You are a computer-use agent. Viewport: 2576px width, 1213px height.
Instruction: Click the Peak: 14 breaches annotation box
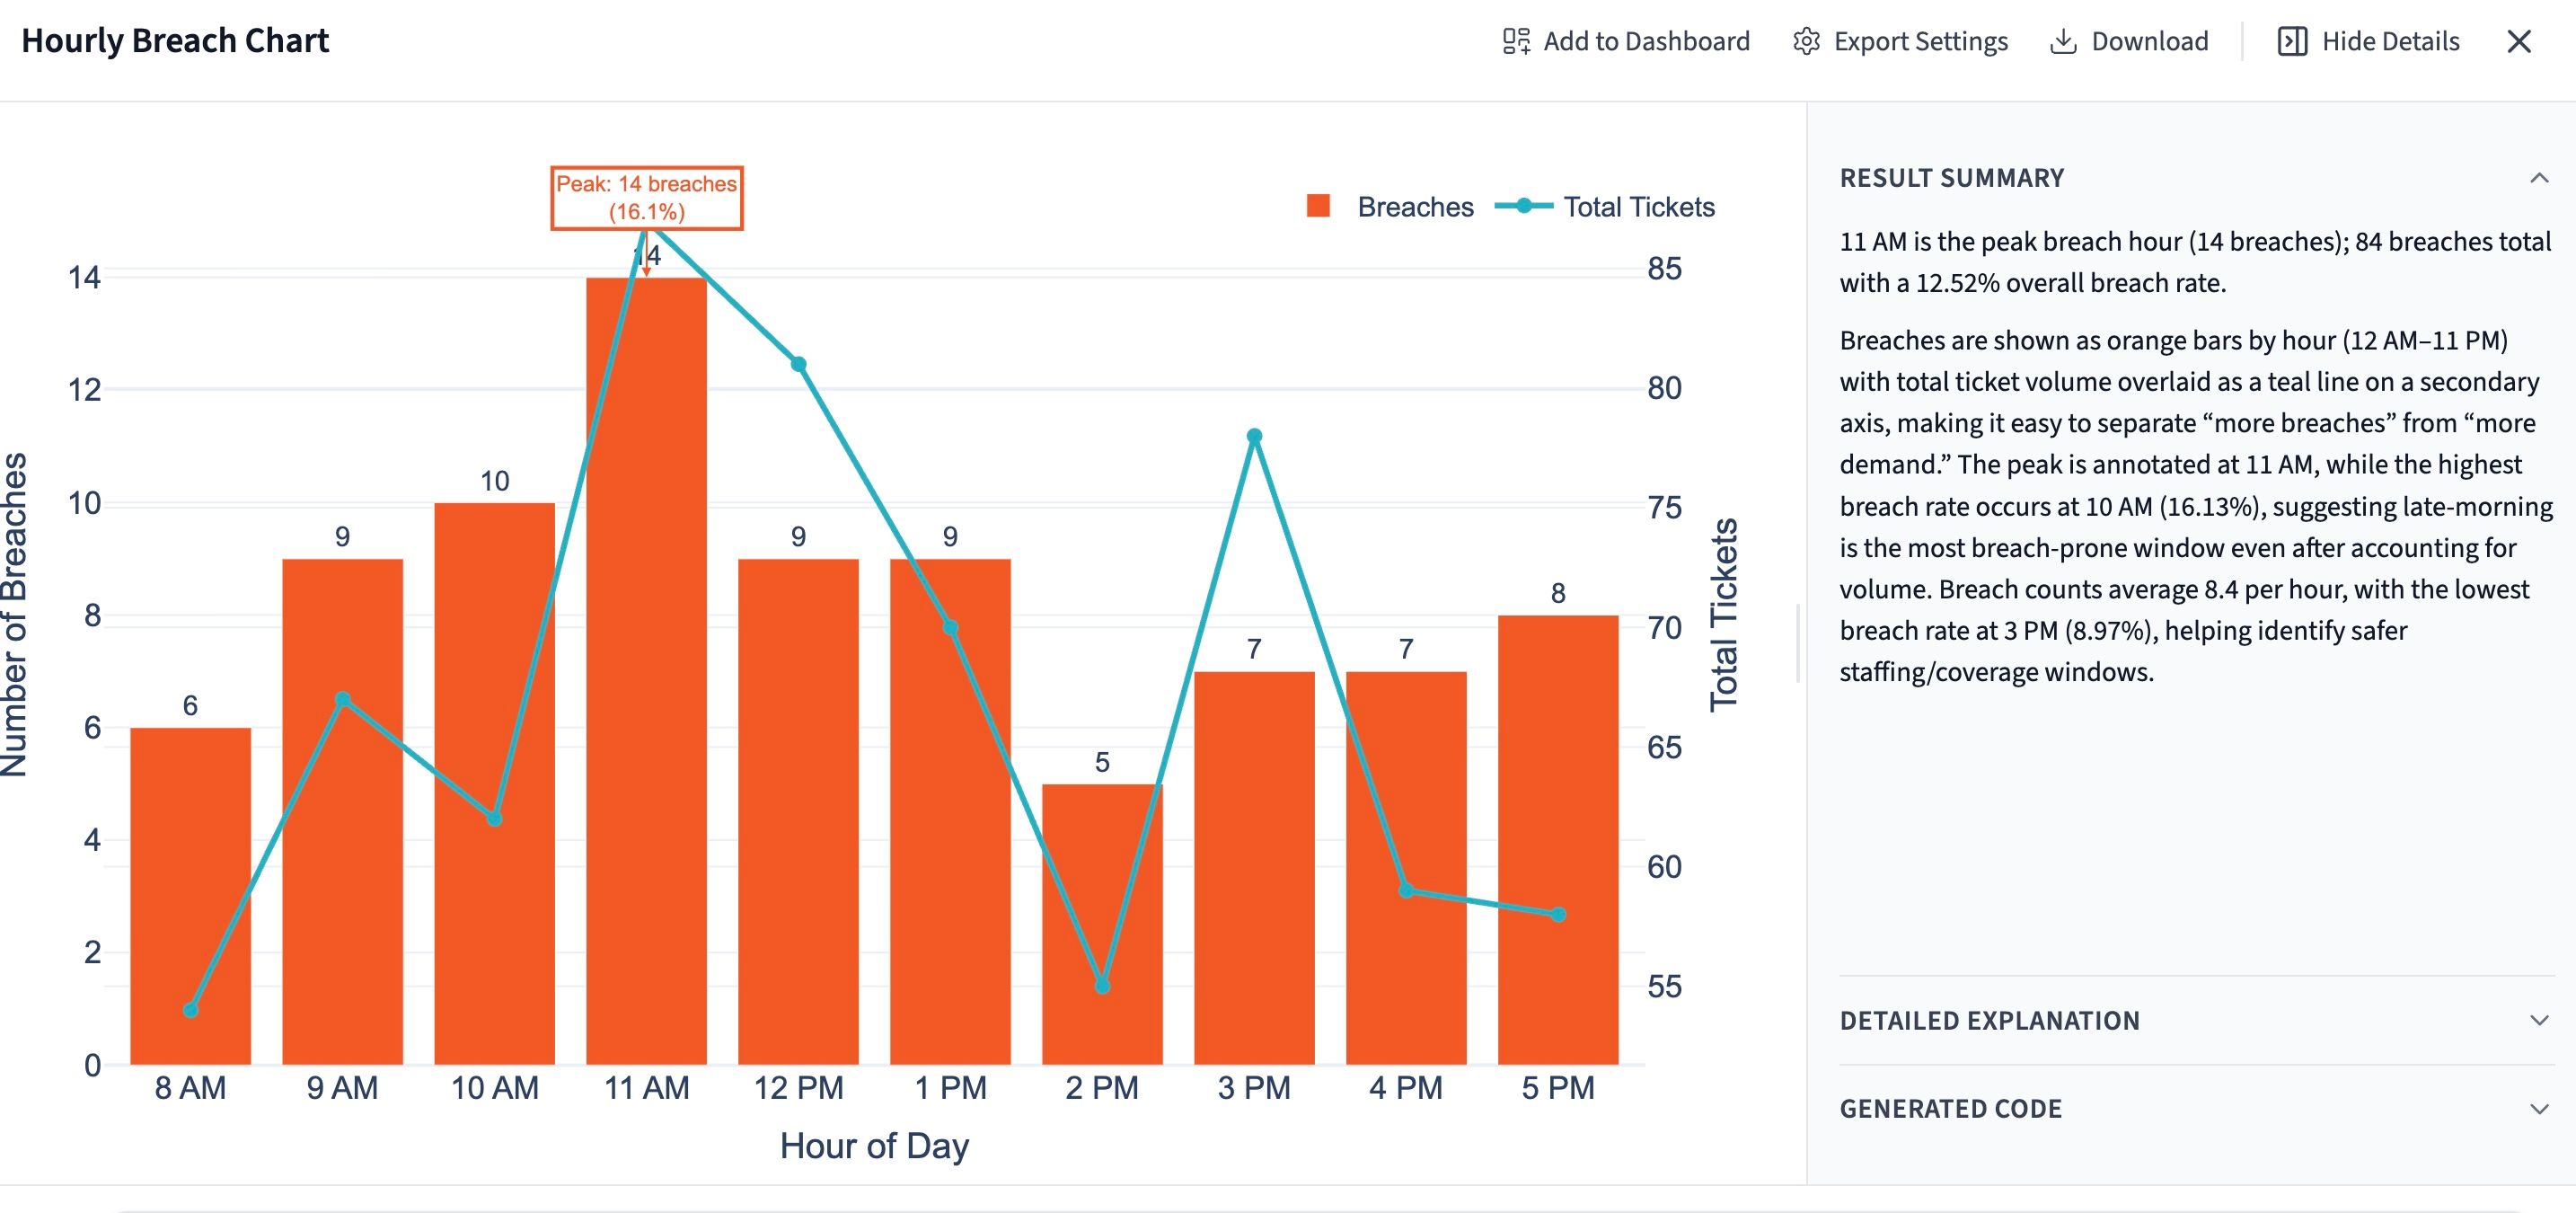[x=647, y=197]
